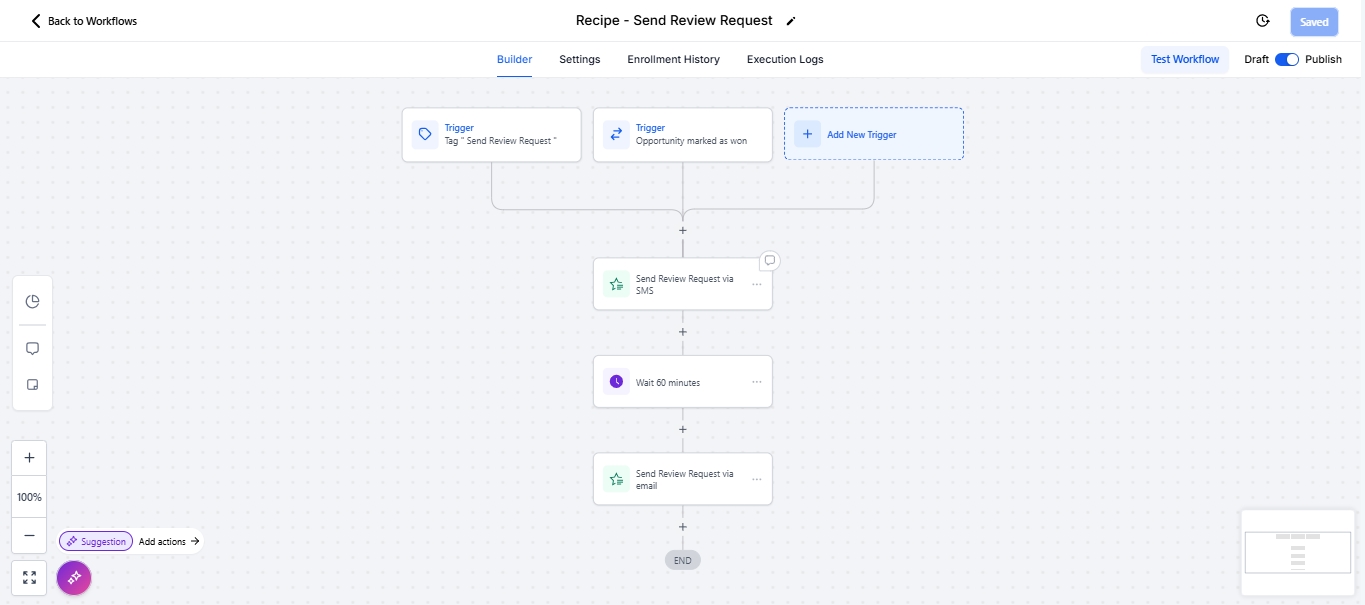Open version history clock icon
The image size is (1365, 605).
click(1263, 21)
